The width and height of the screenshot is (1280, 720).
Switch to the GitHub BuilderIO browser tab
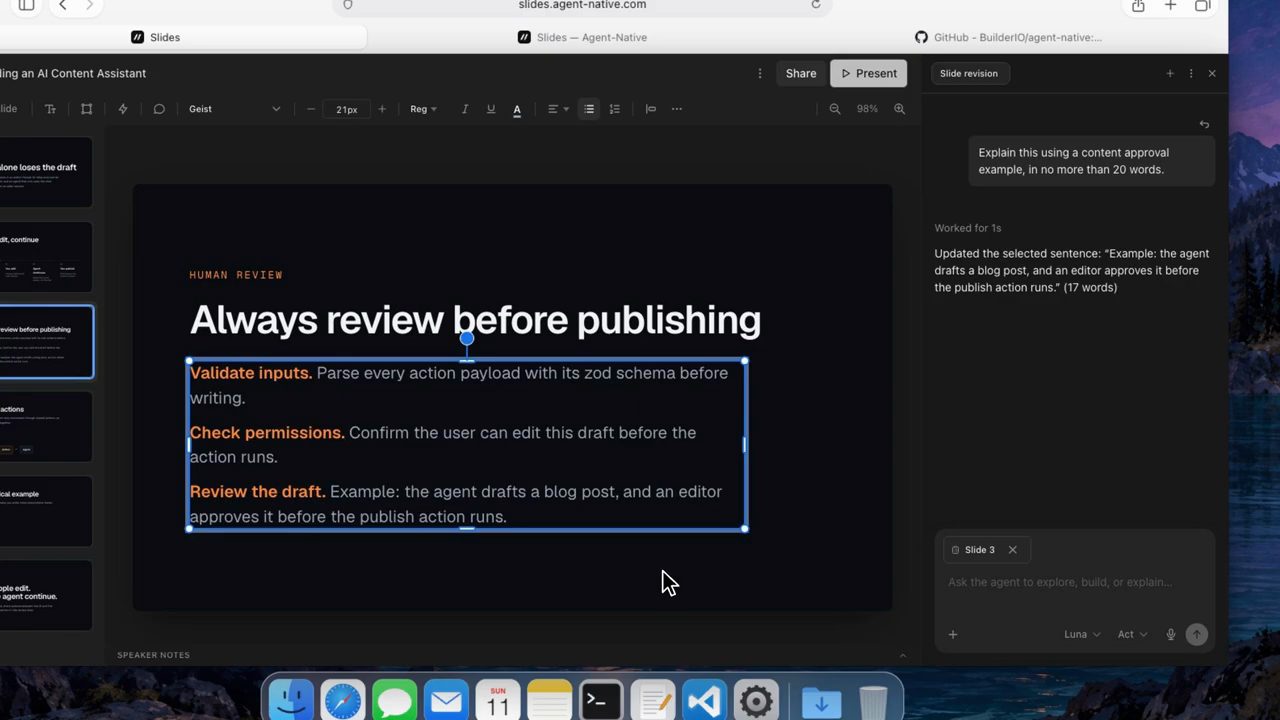[x=1008, y=37]
